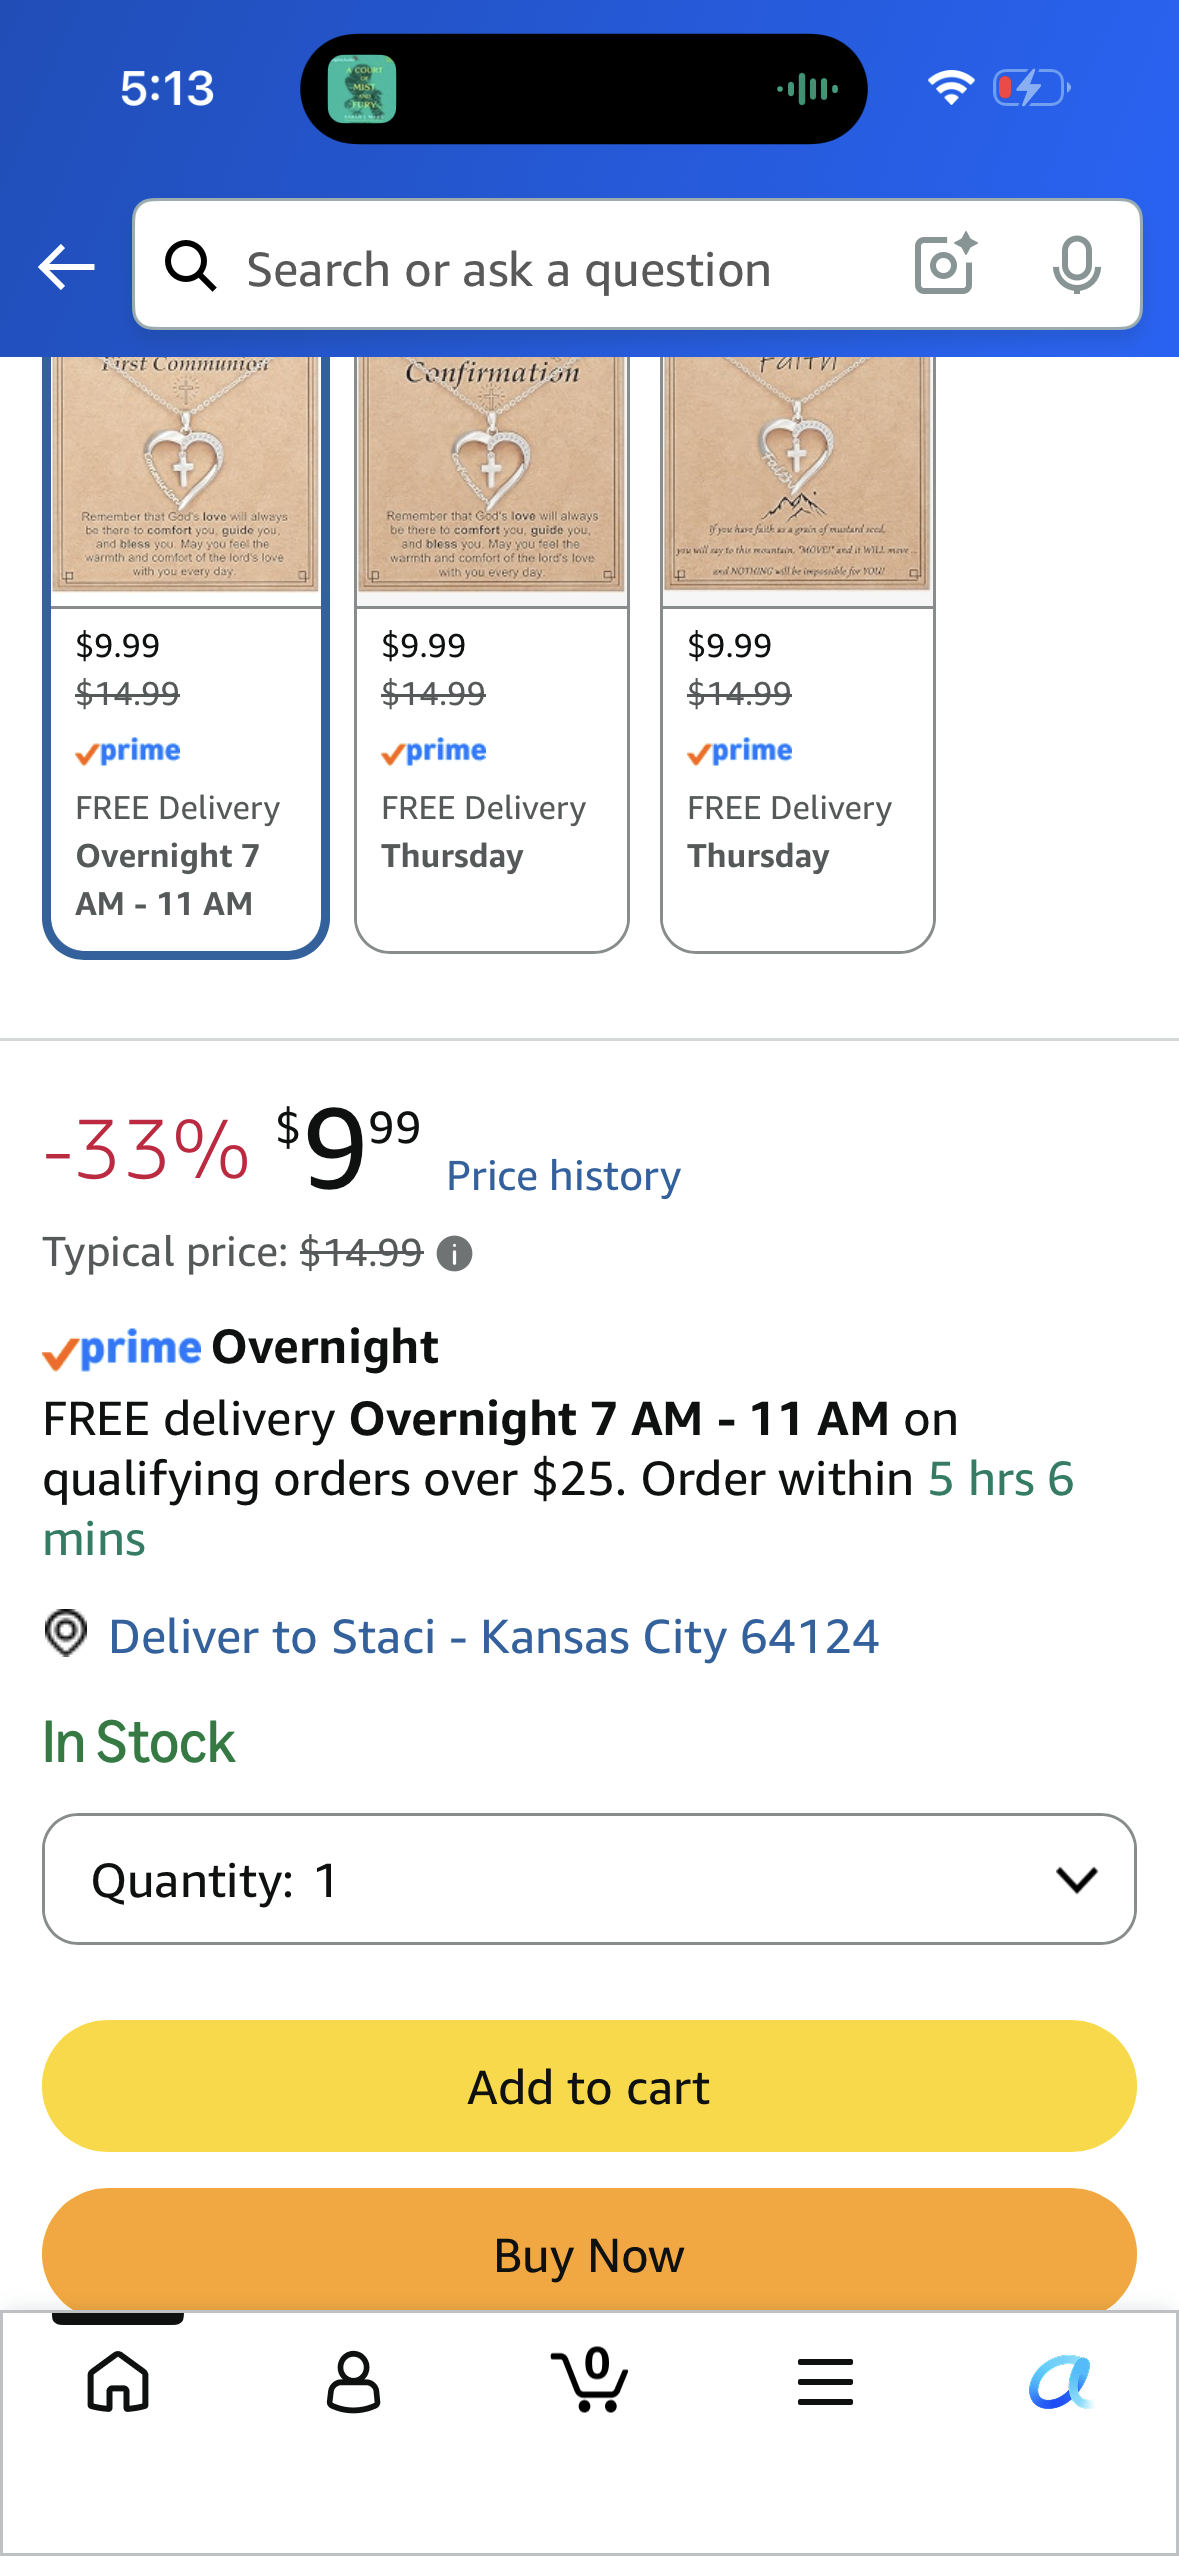This screenshot has width=1179, height=2556.
Task: Click the Buy Now button
Action: [x=589, y=2250]
